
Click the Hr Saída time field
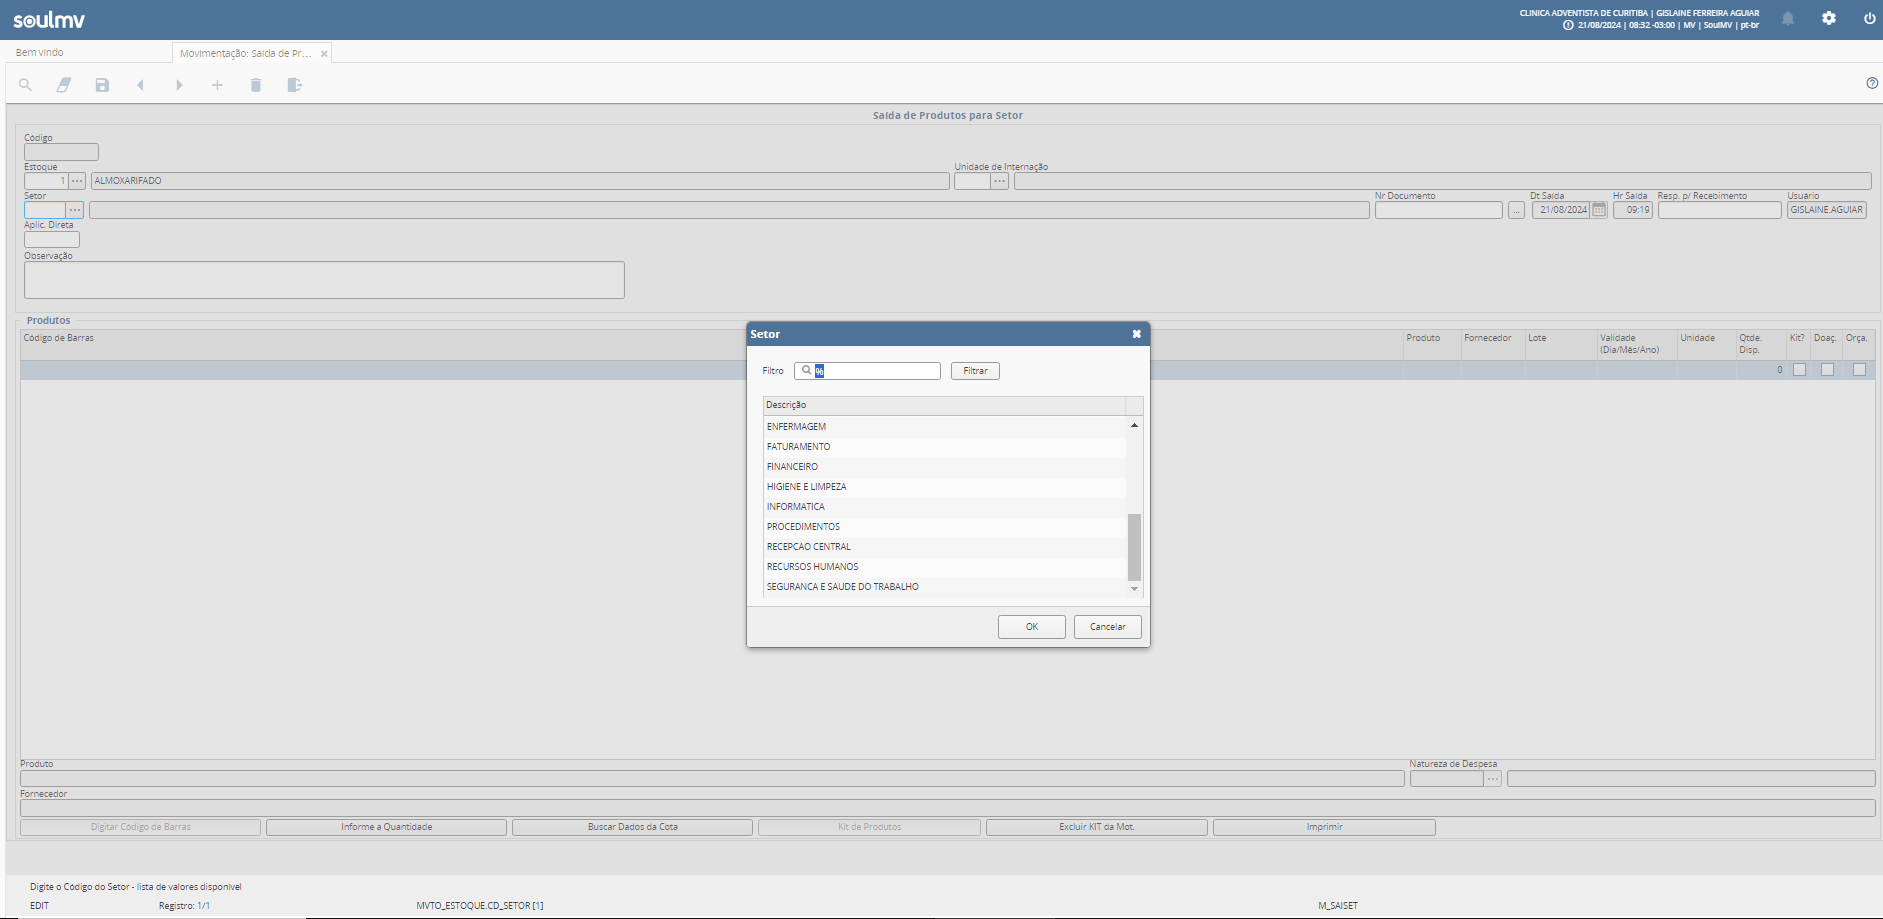pos(1632,210)
